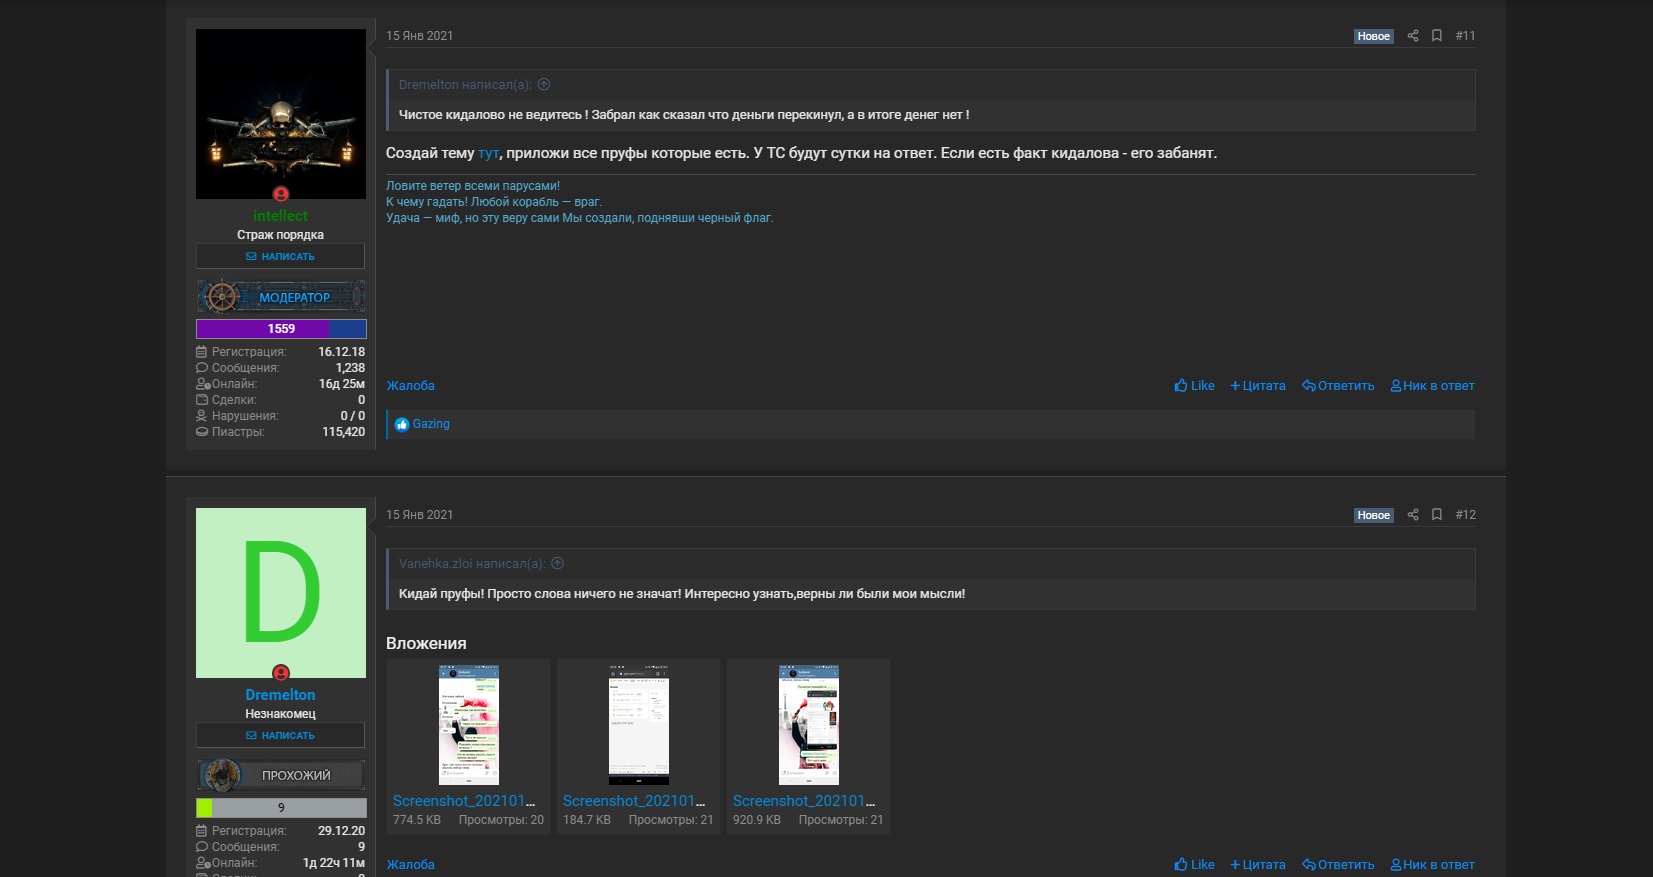
Task: Quote intellect's post with Цитата
Action: [1258, 386]
